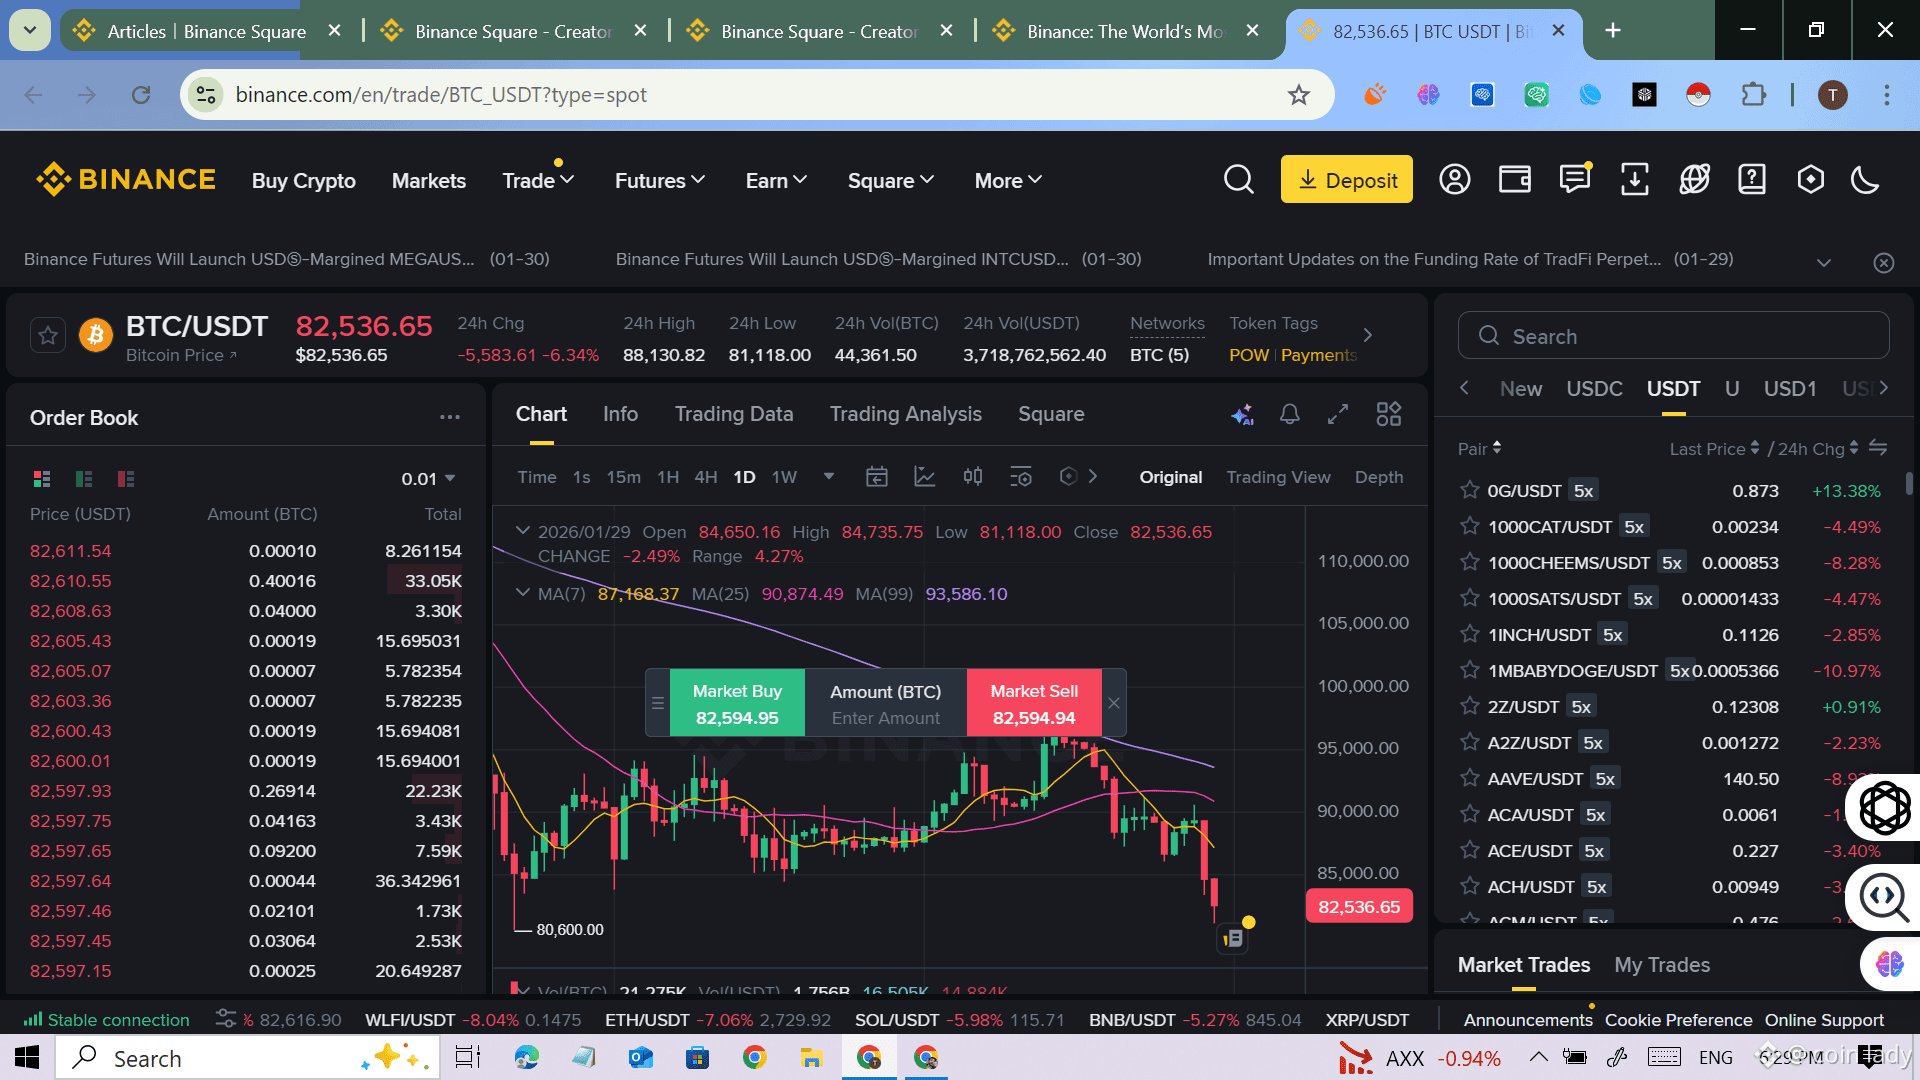Screen dimensions: 1920x1080
Task: Expand chart to fullscreen
Action: click(1338, 414)
